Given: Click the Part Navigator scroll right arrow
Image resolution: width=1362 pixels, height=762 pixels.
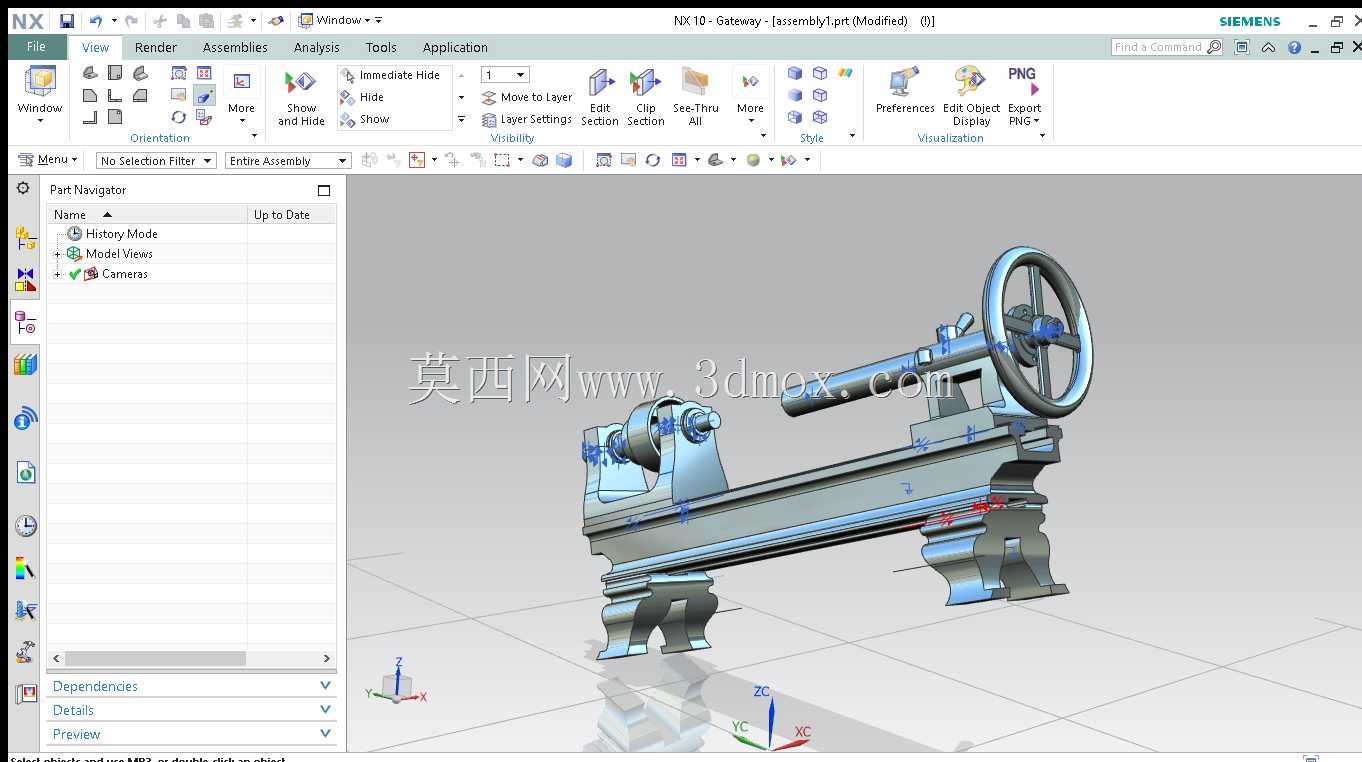Looking at the screenshot, I should coord(326,658).
